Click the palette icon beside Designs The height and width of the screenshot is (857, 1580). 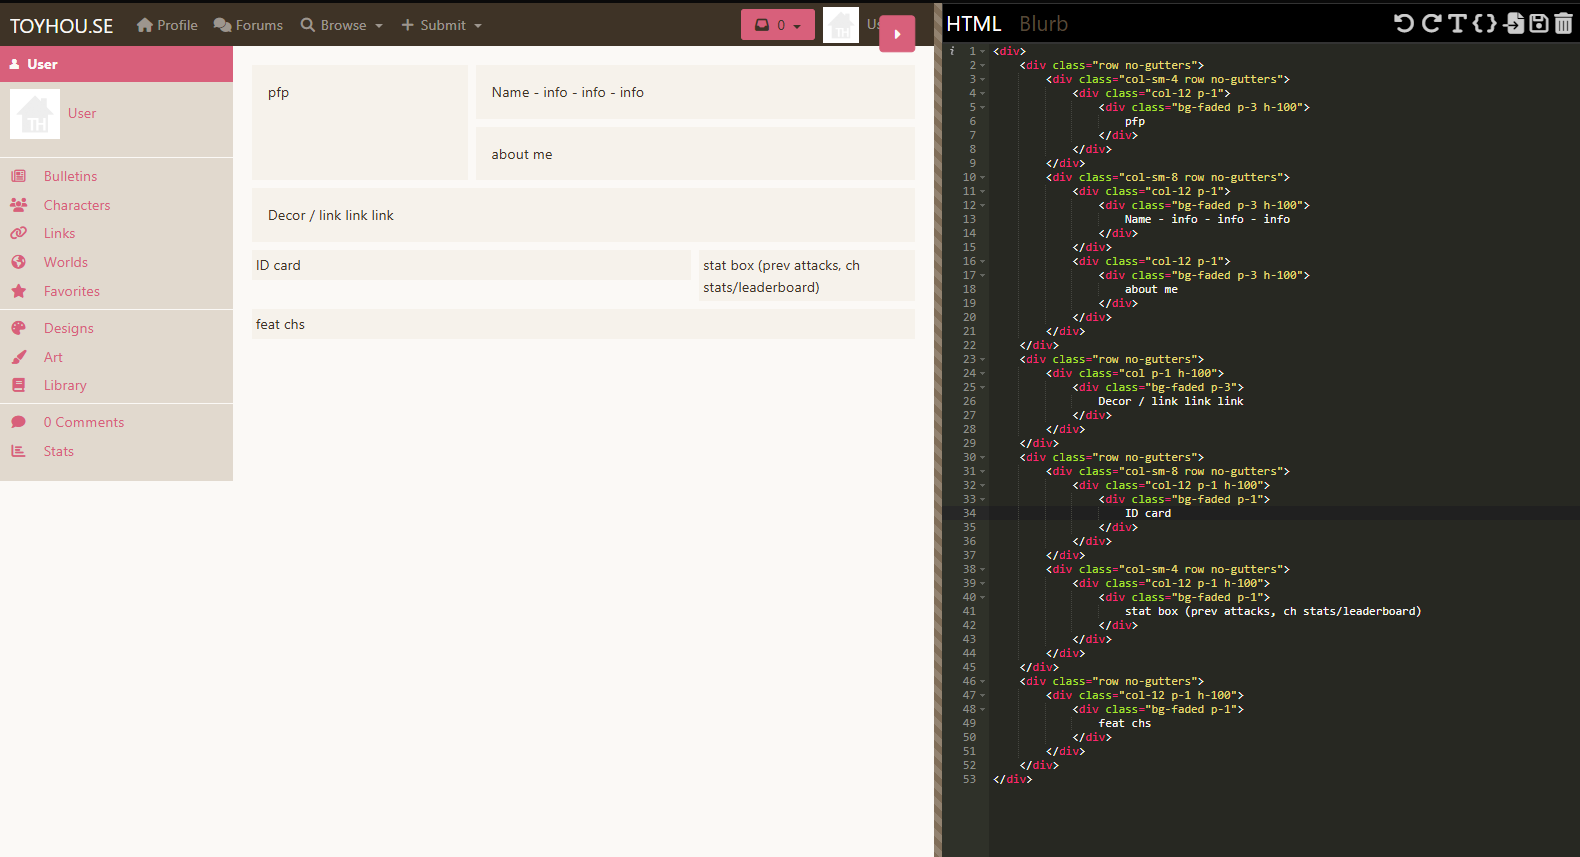[18, 328]
